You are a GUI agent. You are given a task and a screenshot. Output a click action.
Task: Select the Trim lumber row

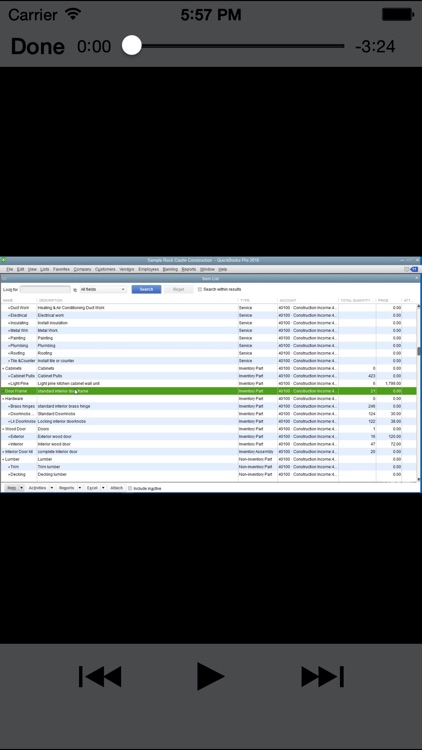click(208, 467)
